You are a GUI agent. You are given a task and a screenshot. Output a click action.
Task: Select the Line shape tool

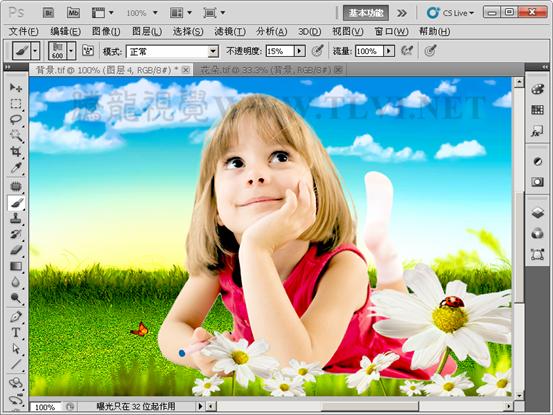[16, 364]
